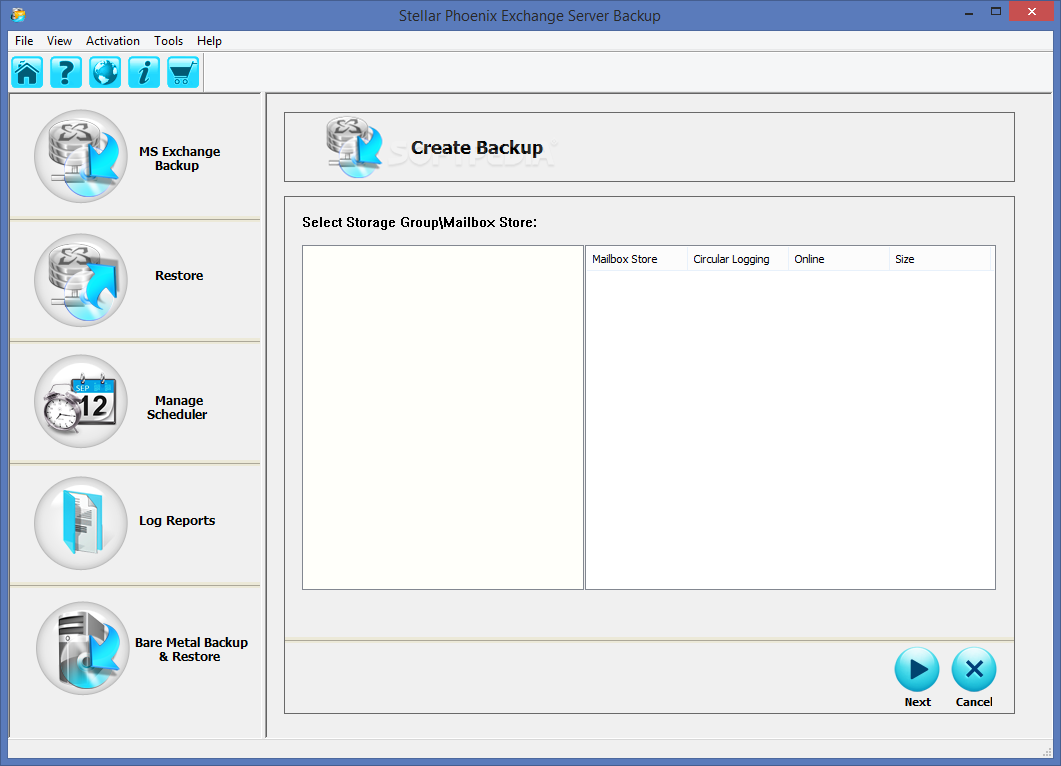Open the Help menu

(209, 41)
